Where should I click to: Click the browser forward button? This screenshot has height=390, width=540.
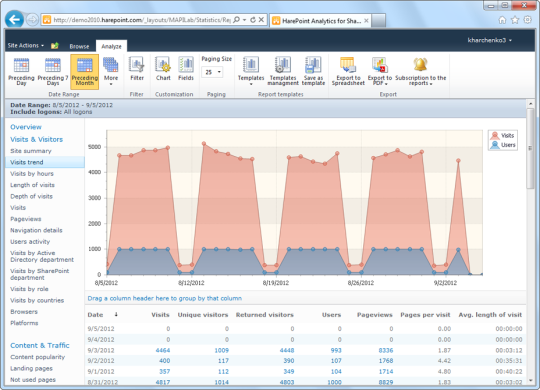point(32,20)
